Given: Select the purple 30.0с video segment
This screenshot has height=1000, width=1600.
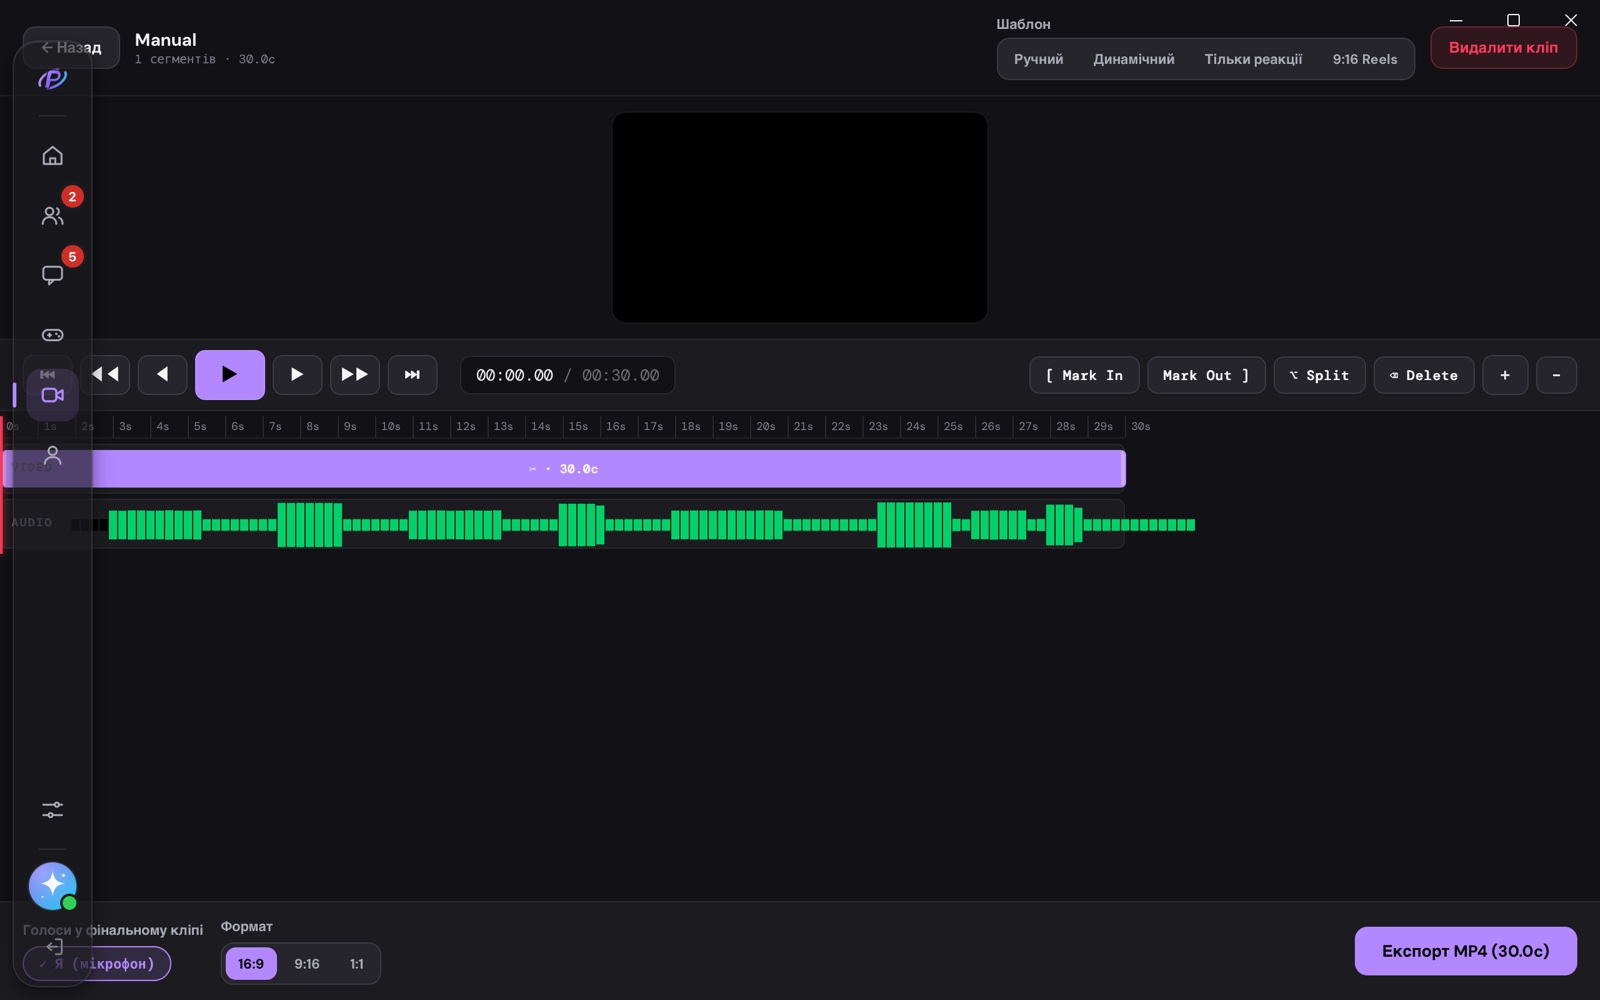Looking at the screenshot, I should click(x=564, y=469).
